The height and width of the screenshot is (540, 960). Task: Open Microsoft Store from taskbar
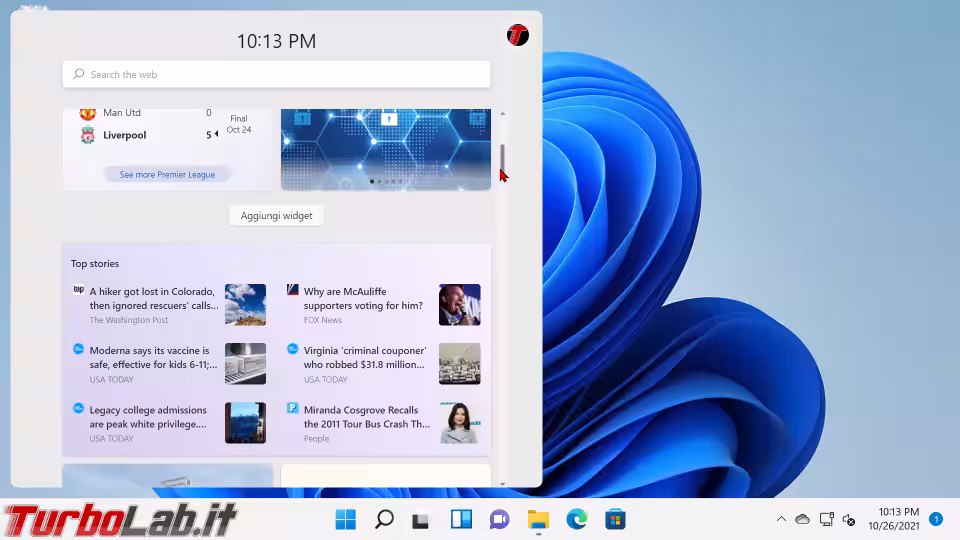click(615, 519)
